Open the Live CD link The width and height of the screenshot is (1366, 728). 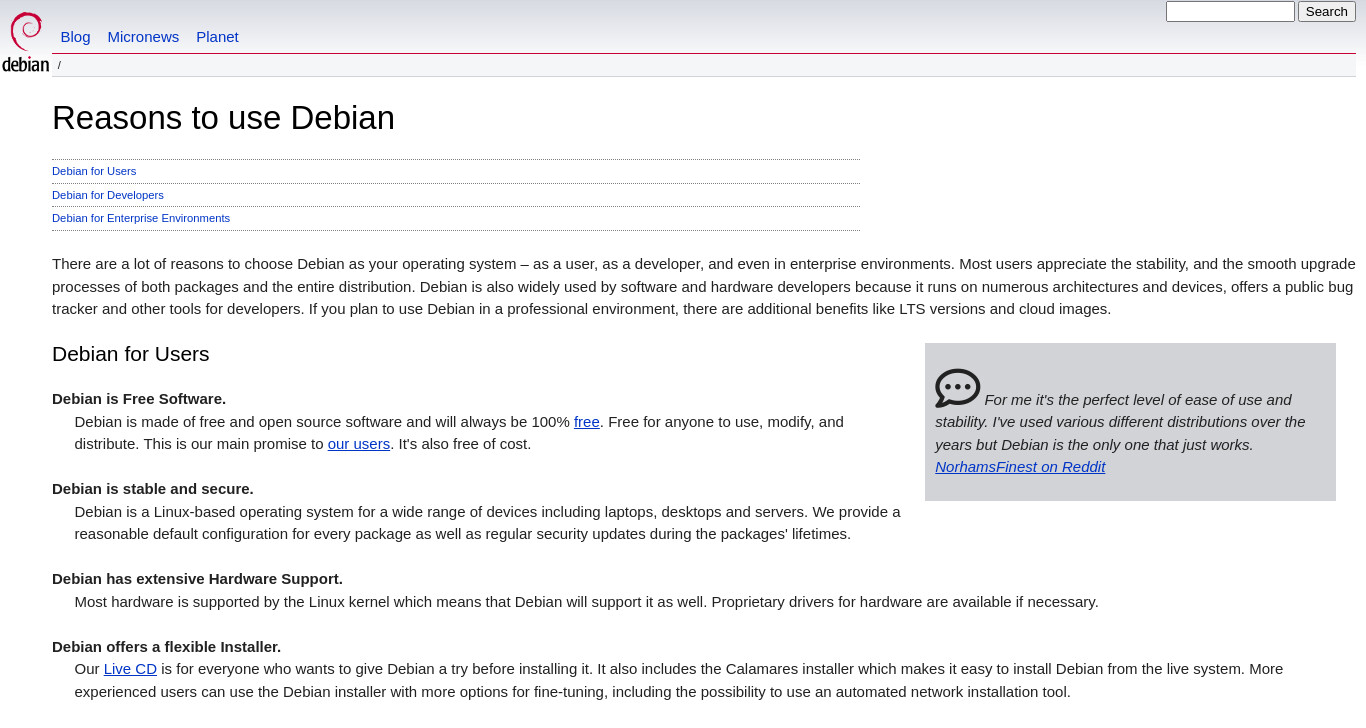130,669
